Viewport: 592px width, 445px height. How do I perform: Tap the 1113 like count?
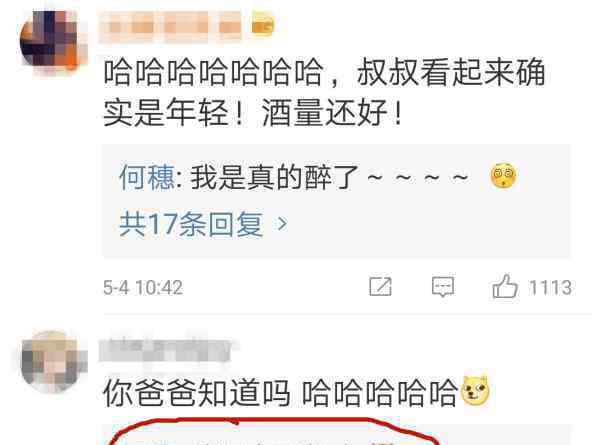[550, 288]
